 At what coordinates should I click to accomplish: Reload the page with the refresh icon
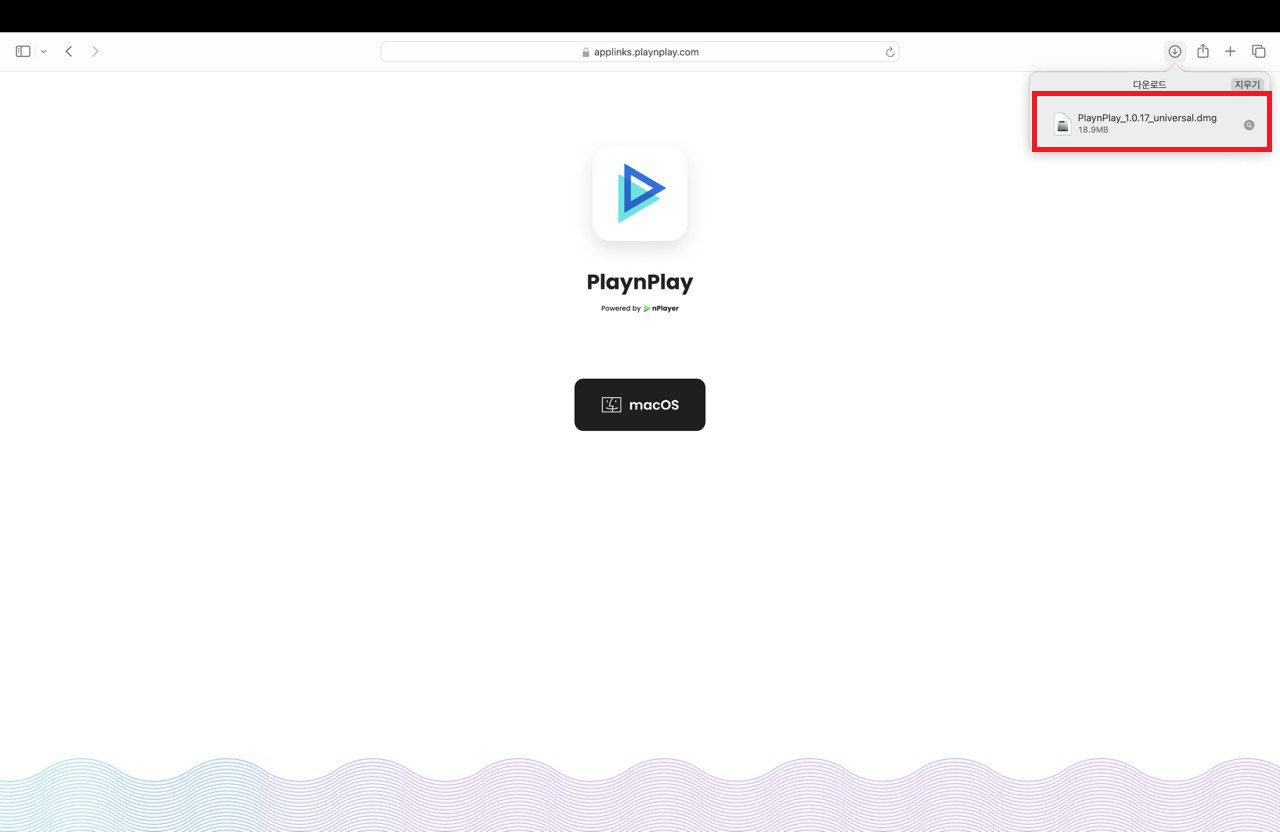889,52
